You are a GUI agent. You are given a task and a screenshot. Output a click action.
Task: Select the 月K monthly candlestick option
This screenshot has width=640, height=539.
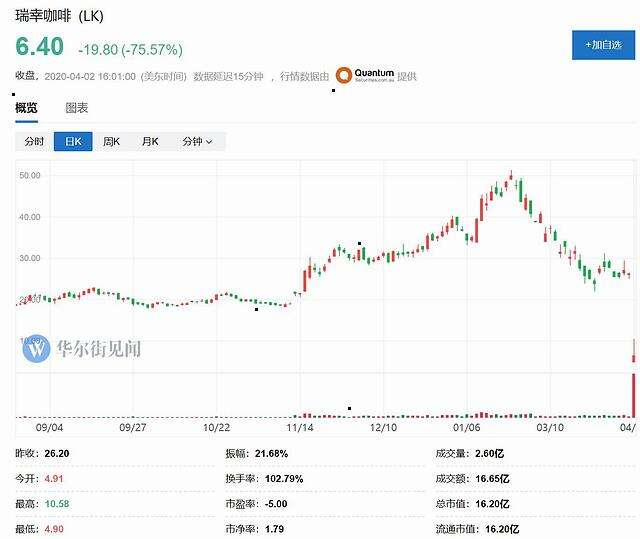pos(150,142)
